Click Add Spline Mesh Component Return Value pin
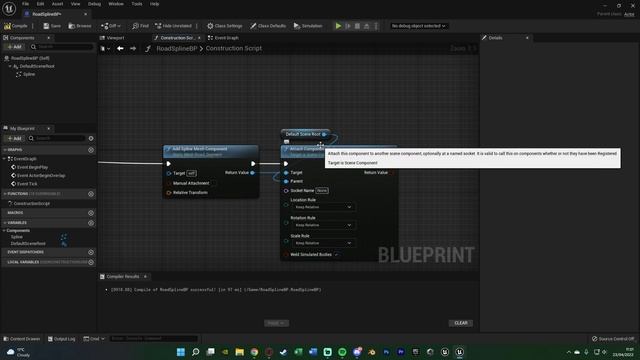640x360 pixels. pyautogui.click(x=253, y=173)
